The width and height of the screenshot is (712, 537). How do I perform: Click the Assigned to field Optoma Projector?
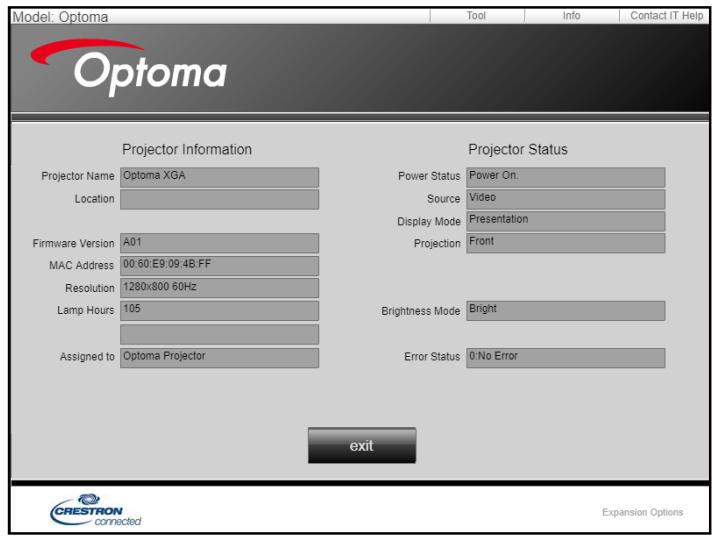pyautogui.click(x=219, y=358)
